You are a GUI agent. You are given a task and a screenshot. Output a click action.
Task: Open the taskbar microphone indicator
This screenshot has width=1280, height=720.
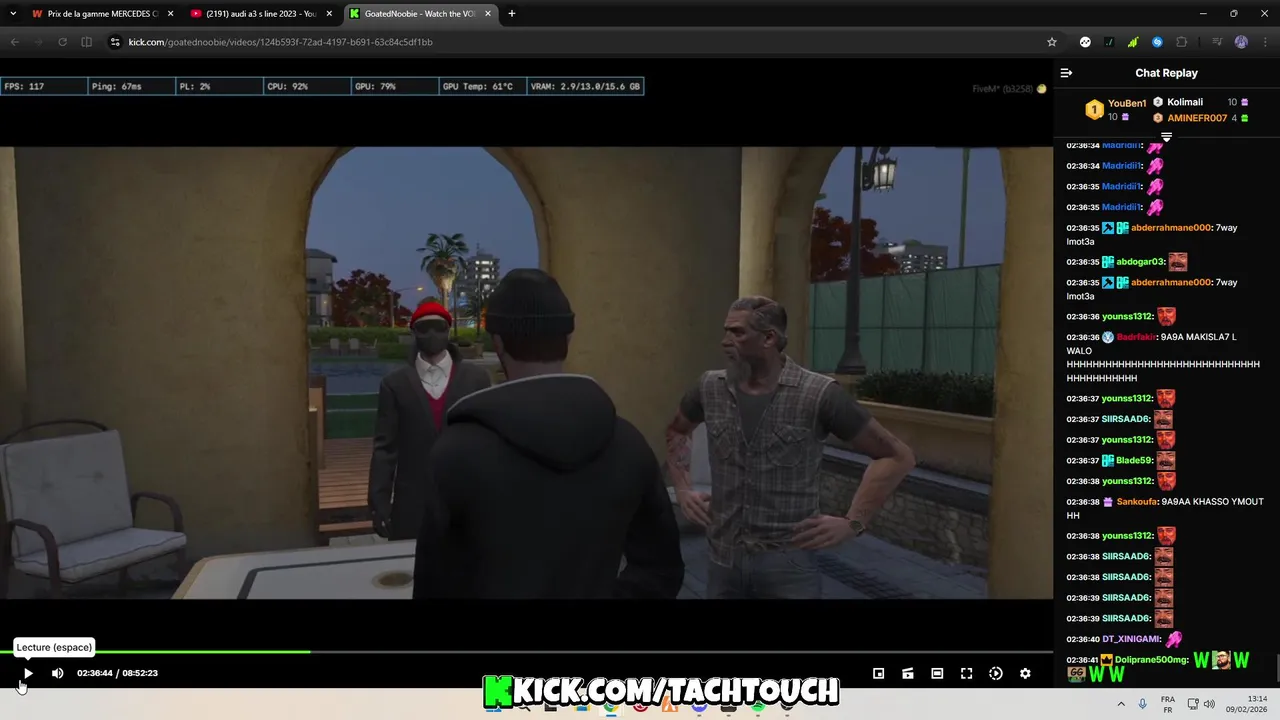coord(1142,704)
